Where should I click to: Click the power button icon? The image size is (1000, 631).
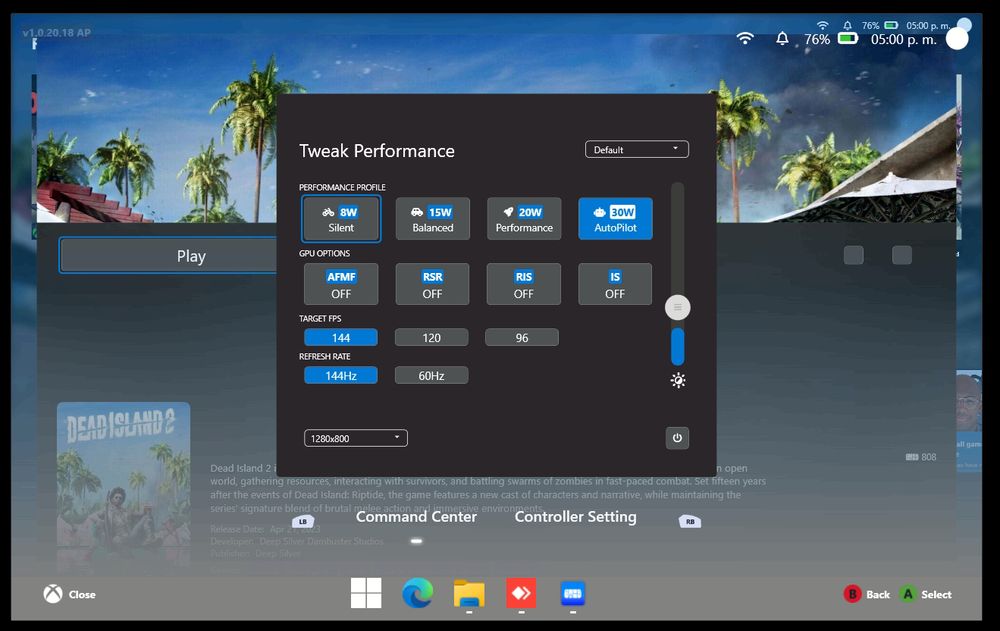(677, 438)
